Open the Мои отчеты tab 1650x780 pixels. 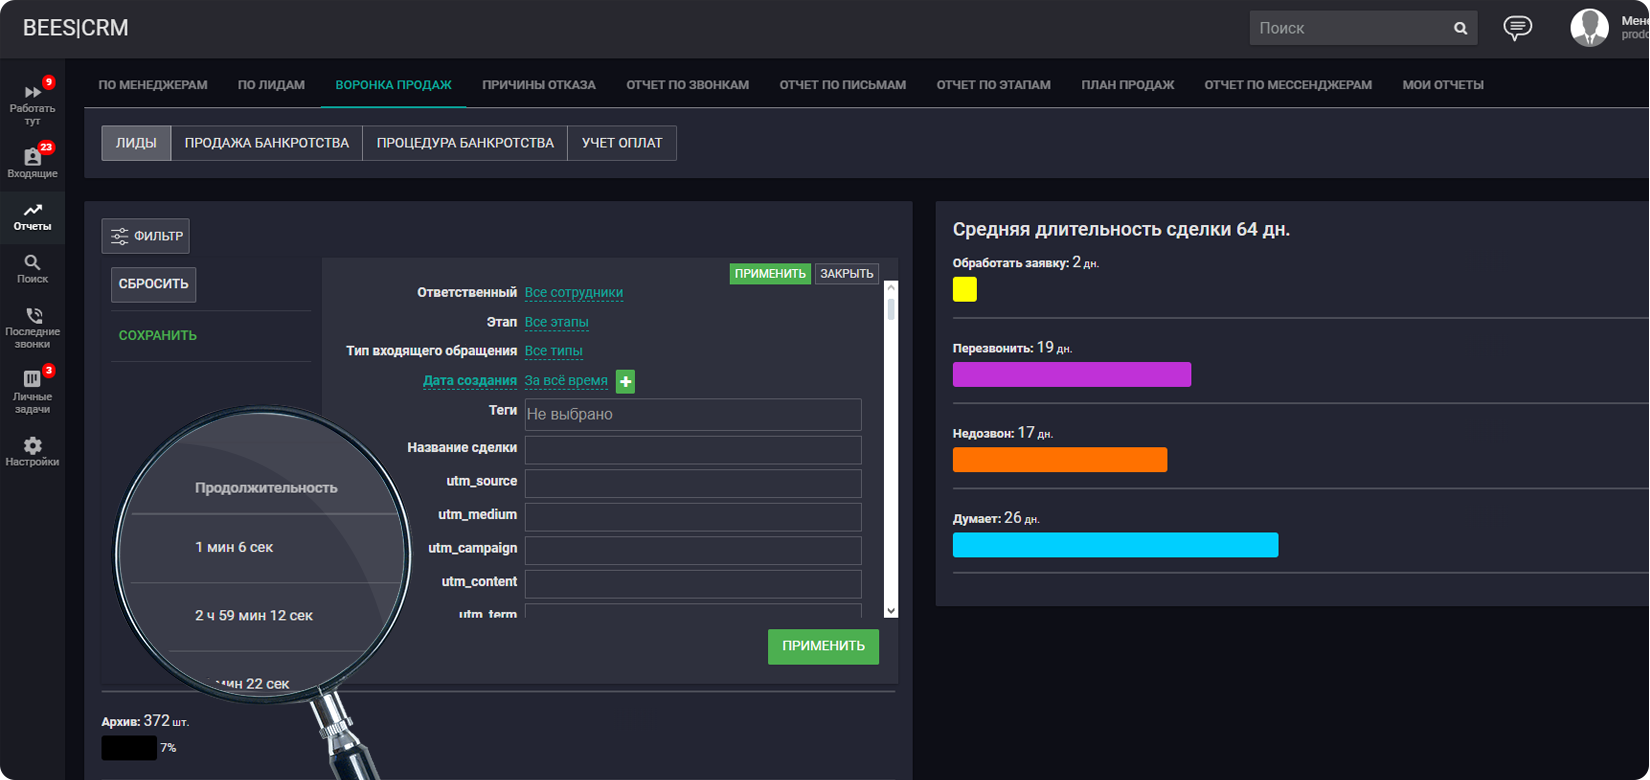[1443, 85]
